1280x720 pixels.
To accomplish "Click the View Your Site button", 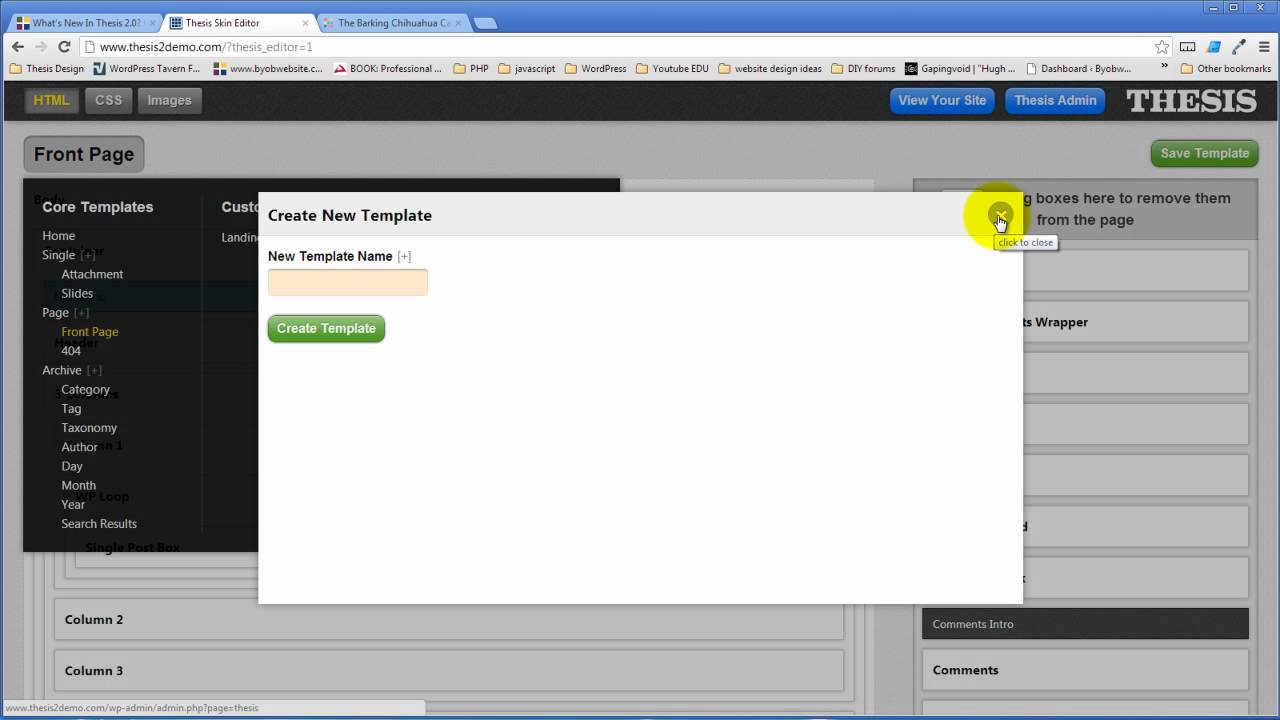I will 942,100.
